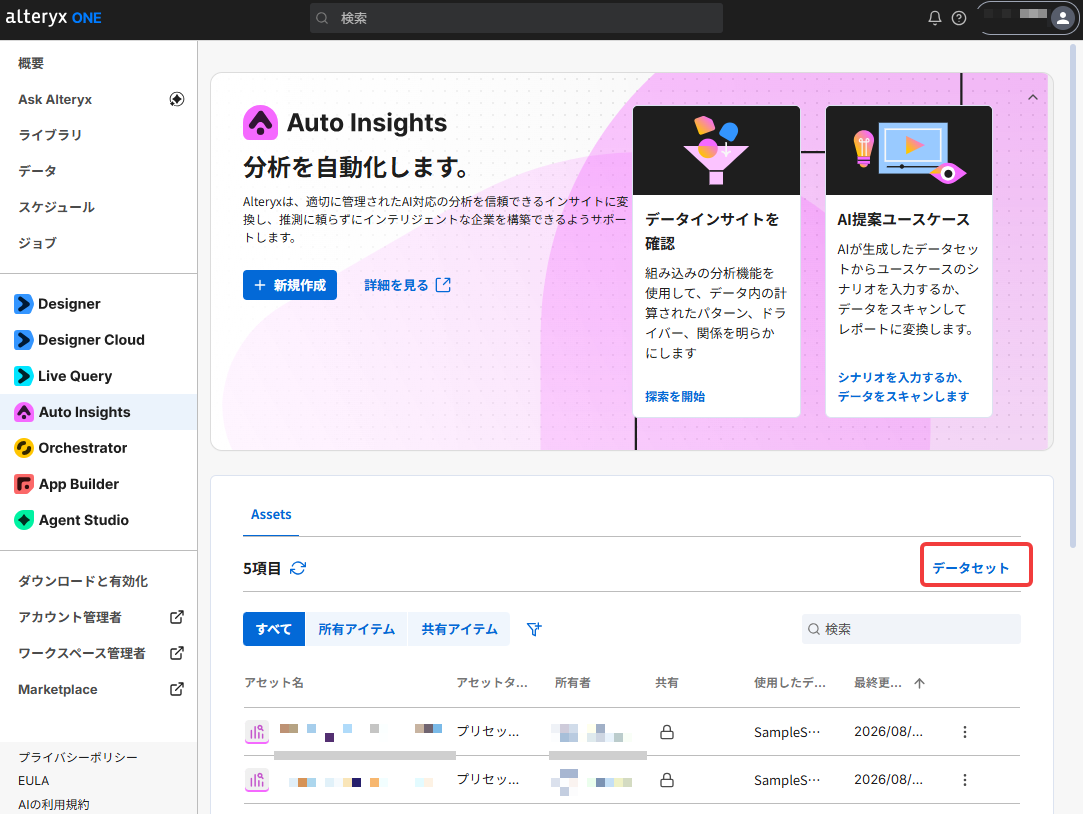Focus the assets 検索 field
Viewport: 1083px width, 814px height.
[x=911, y=629]
